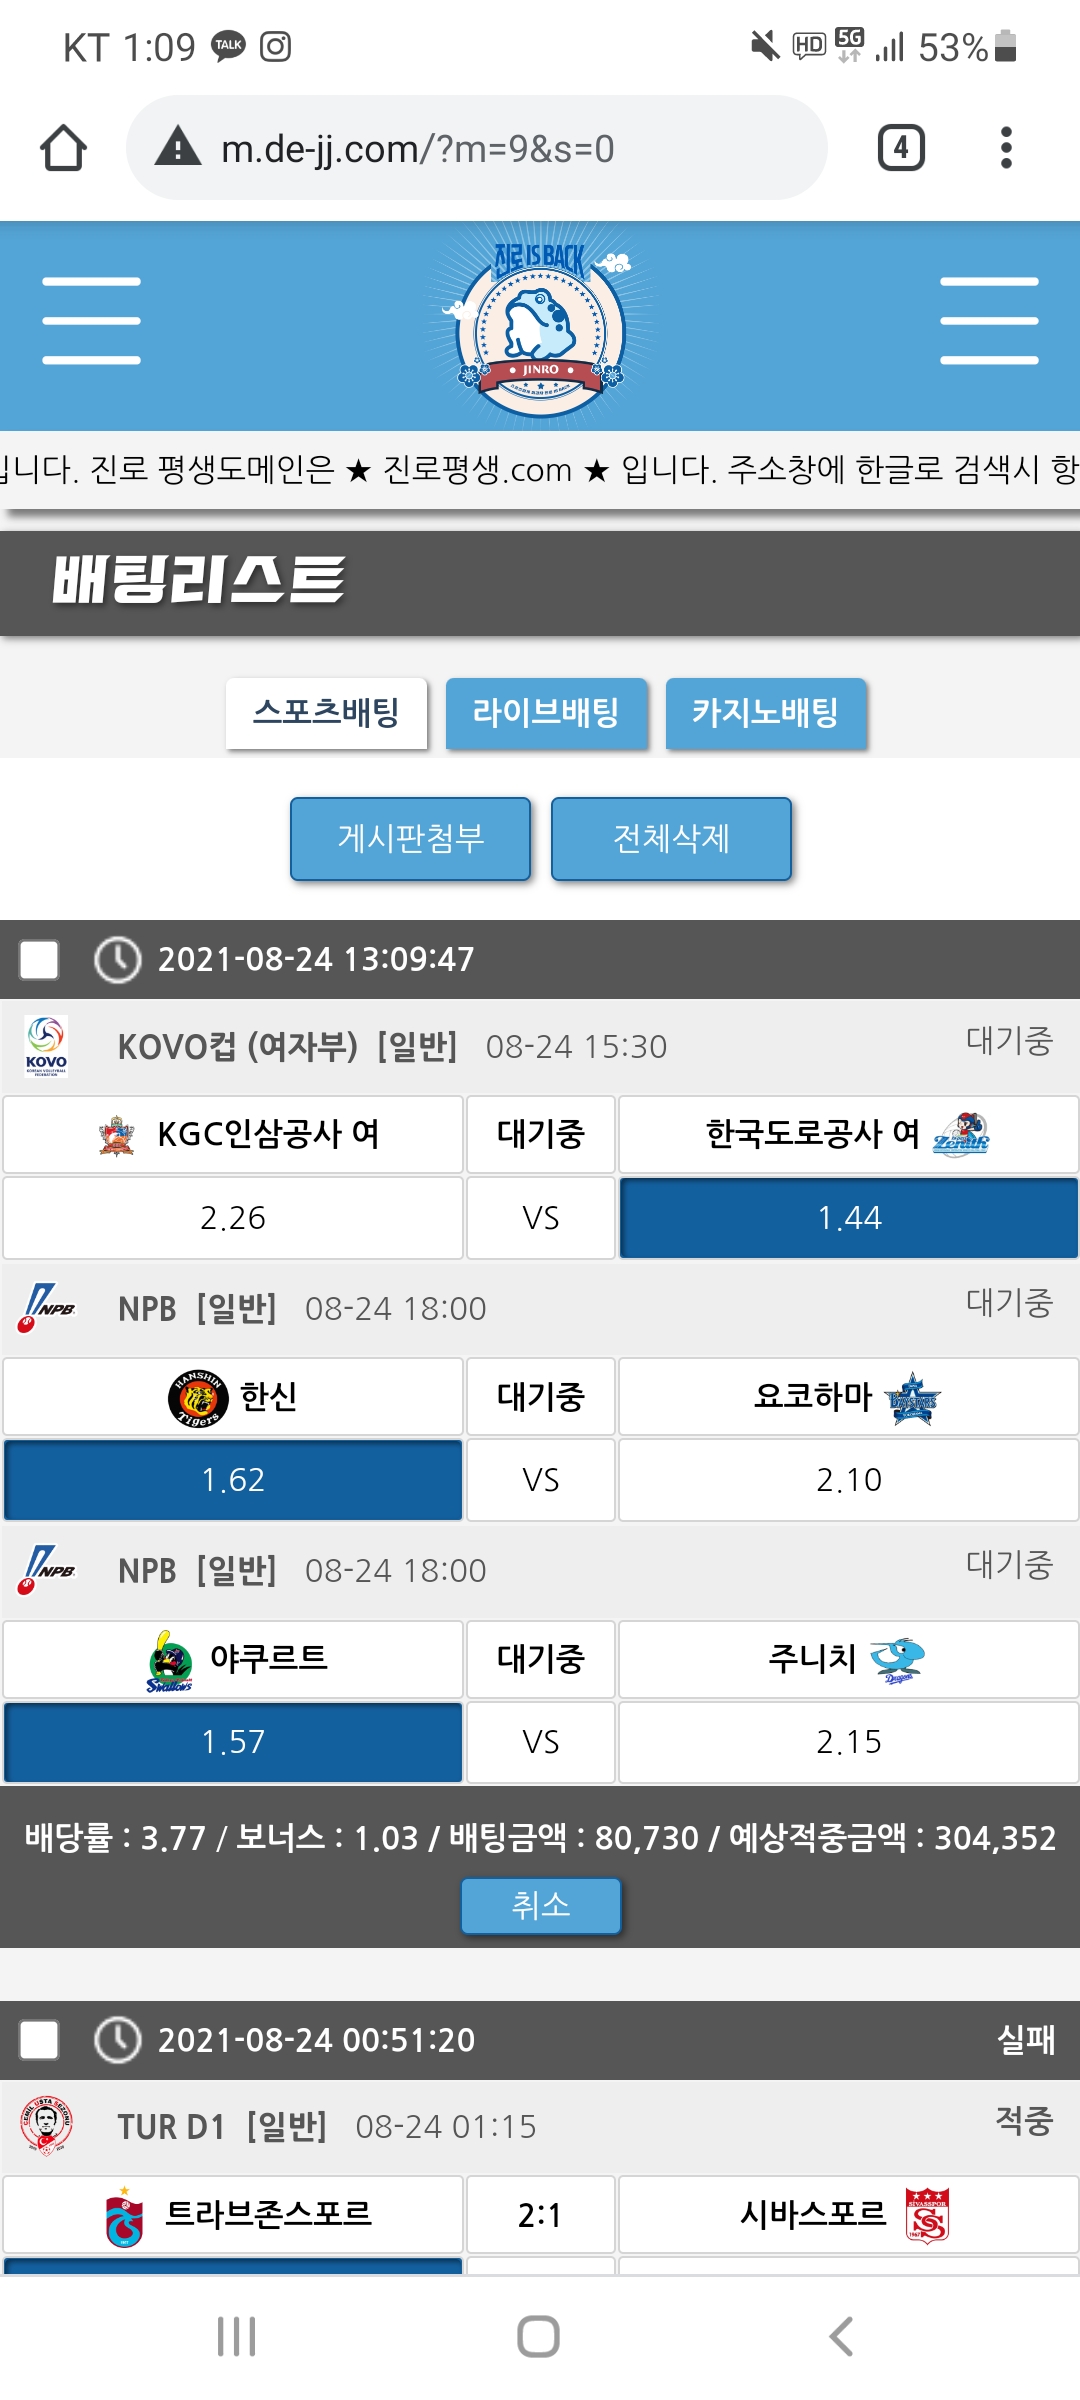1080x2400 pixels.
Task: Open the browser tab switcher showing 4
Action: tap(900, 148)
